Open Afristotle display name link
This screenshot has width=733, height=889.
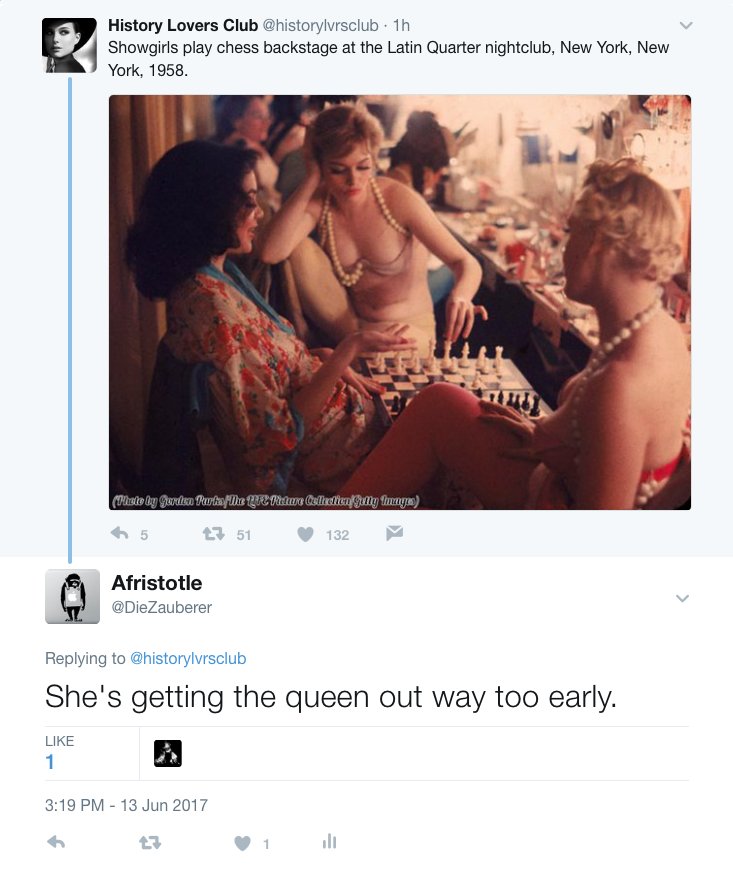click(156, 583)
